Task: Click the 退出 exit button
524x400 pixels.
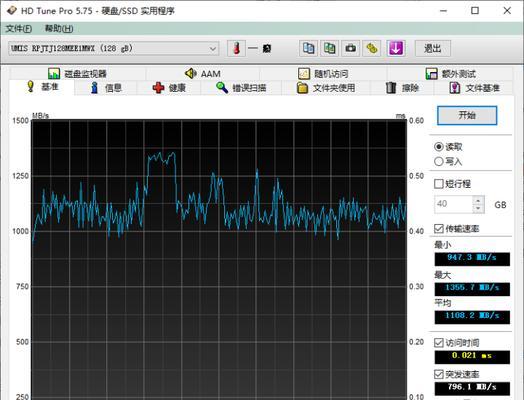Action: coord(433,48)
